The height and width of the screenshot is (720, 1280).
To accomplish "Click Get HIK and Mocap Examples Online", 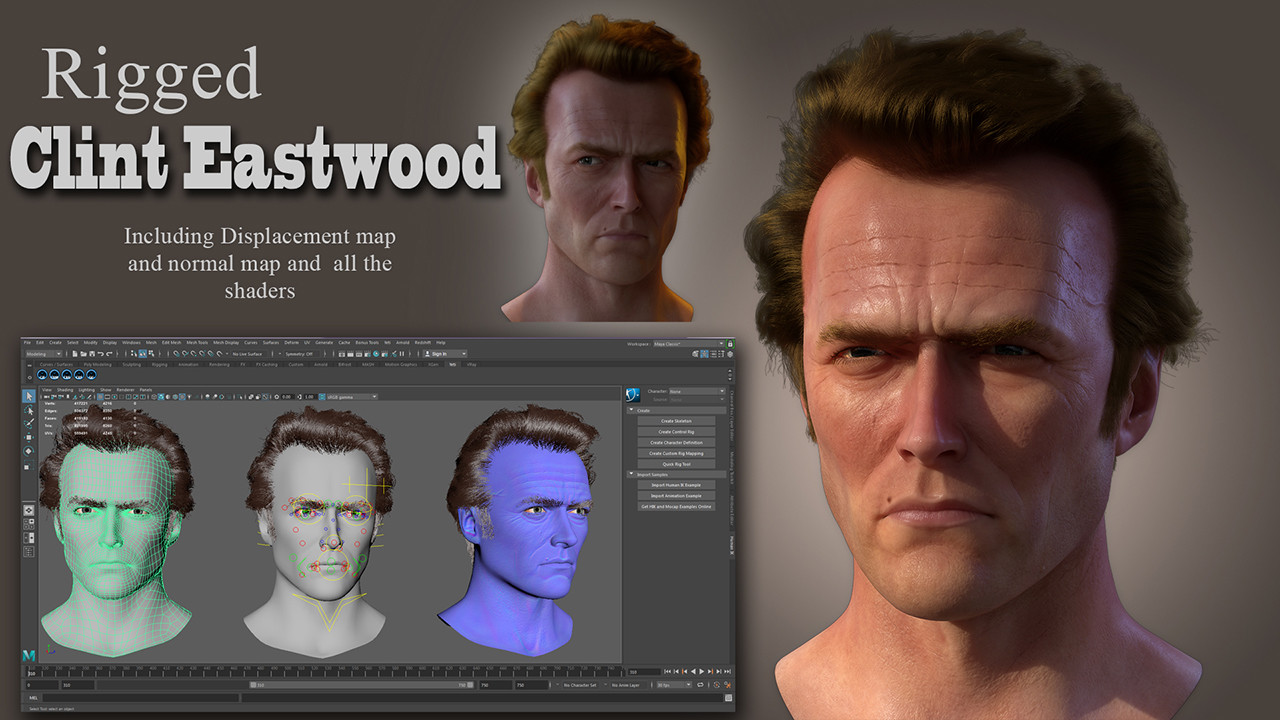I will [x=677, y=506].
